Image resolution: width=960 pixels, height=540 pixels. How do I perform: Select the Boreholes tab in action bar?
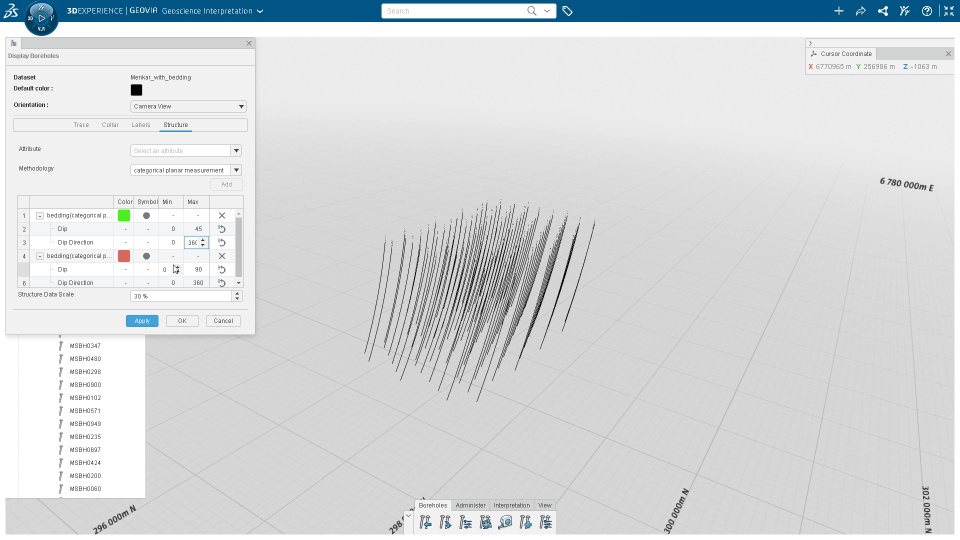pyautogui.click(x=433, y=506)
